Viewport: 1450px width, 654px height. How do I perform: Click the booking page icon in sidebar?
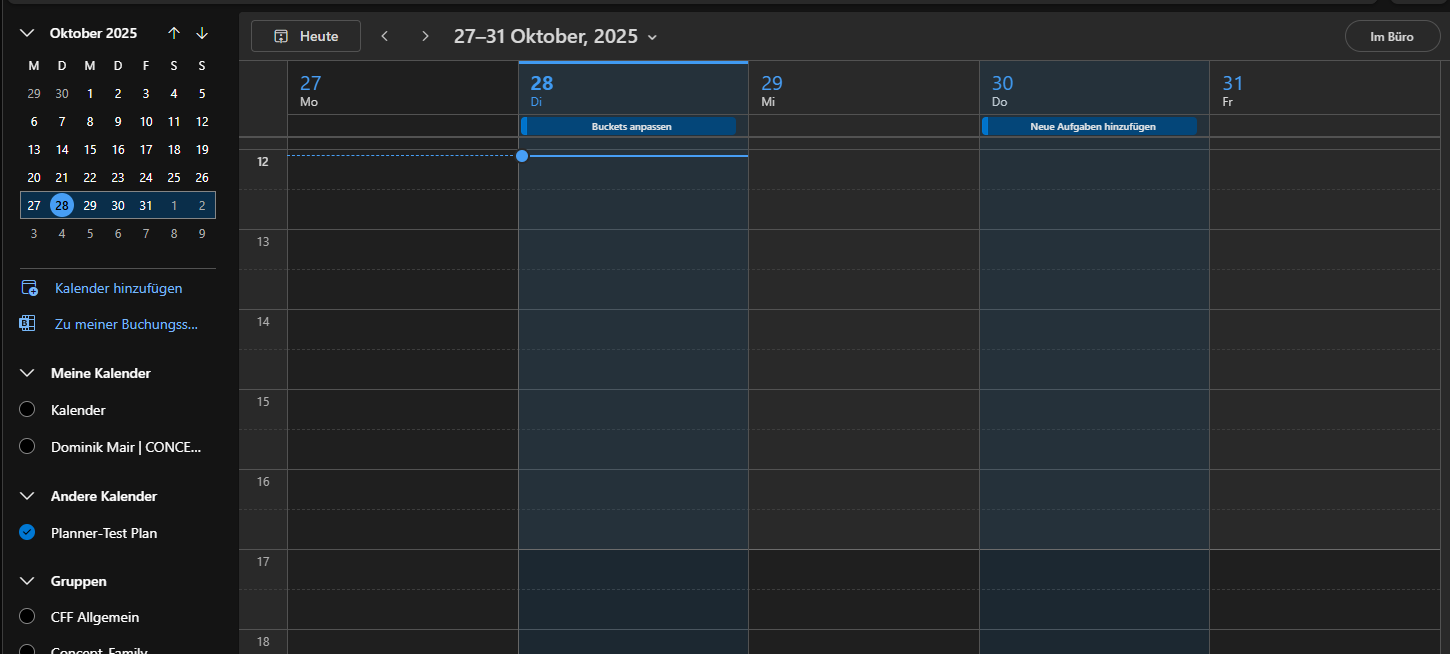pos(28,324)
